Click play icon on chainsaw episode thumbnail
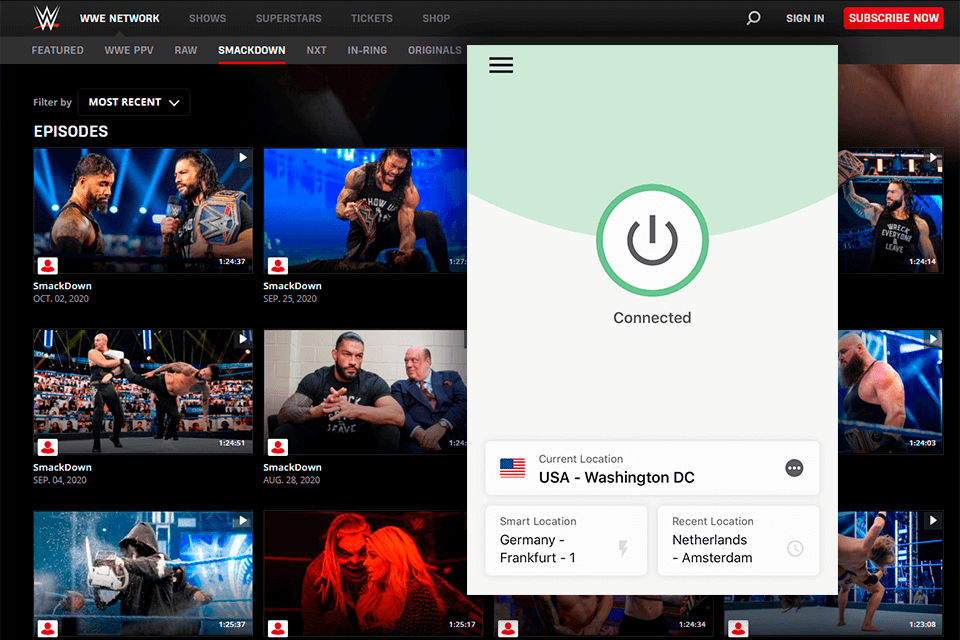Image resolution: width=960 pixels, height=640 pixels. 243,521
